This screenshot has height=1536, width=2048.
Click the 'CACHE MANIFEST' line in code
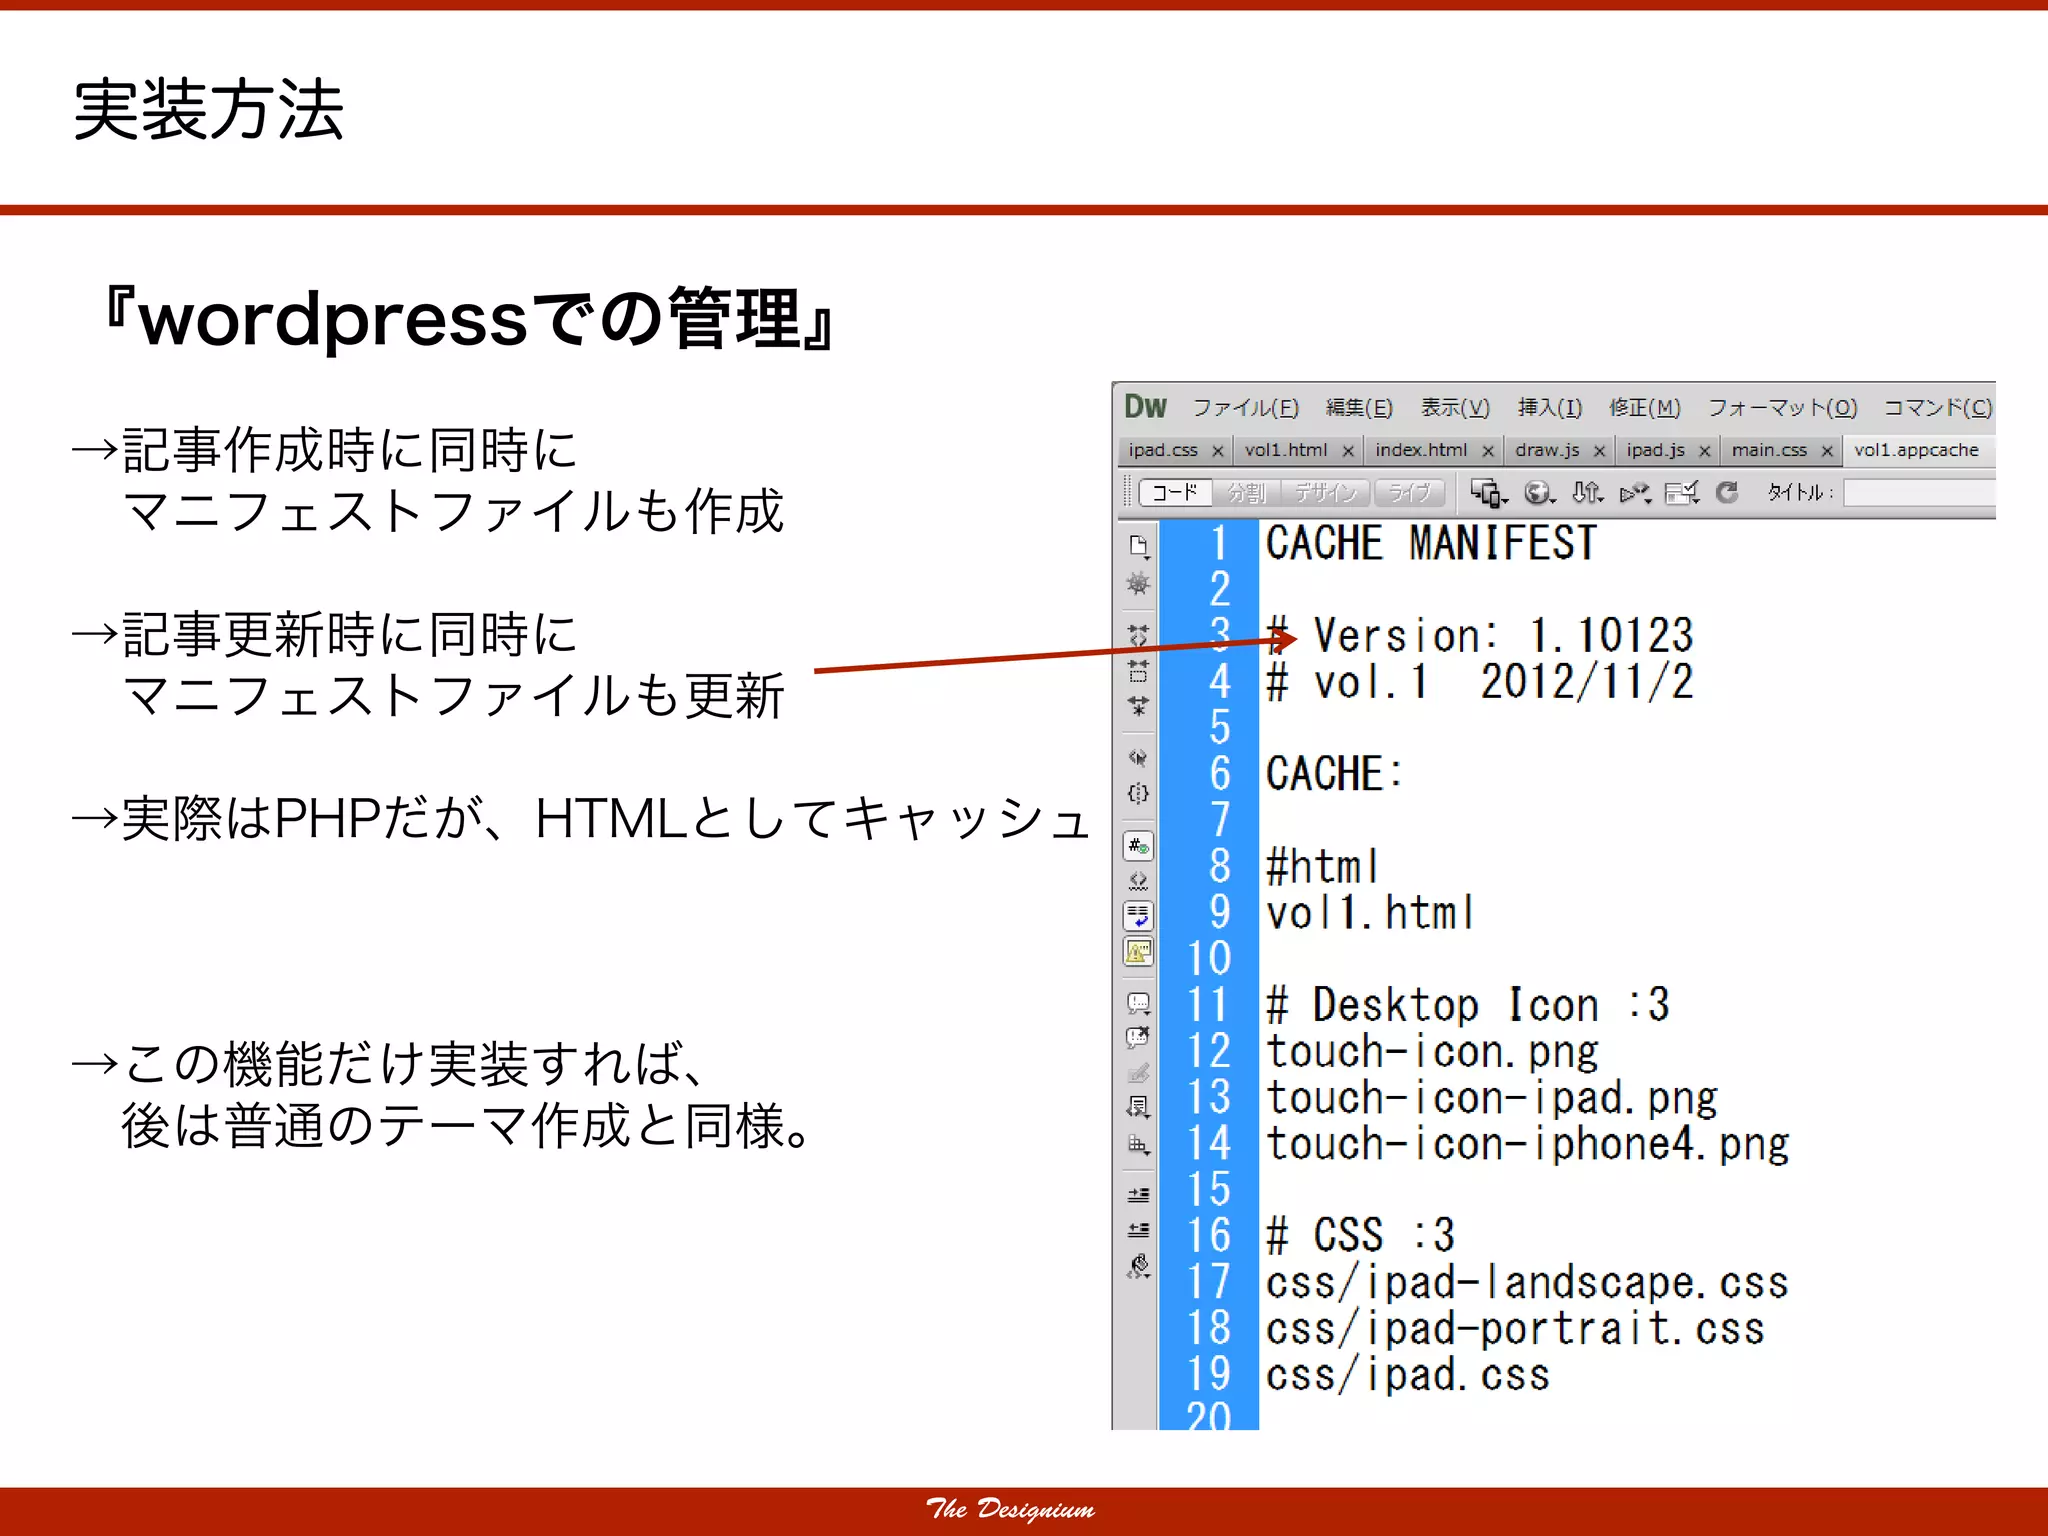tap(1431, 544)
